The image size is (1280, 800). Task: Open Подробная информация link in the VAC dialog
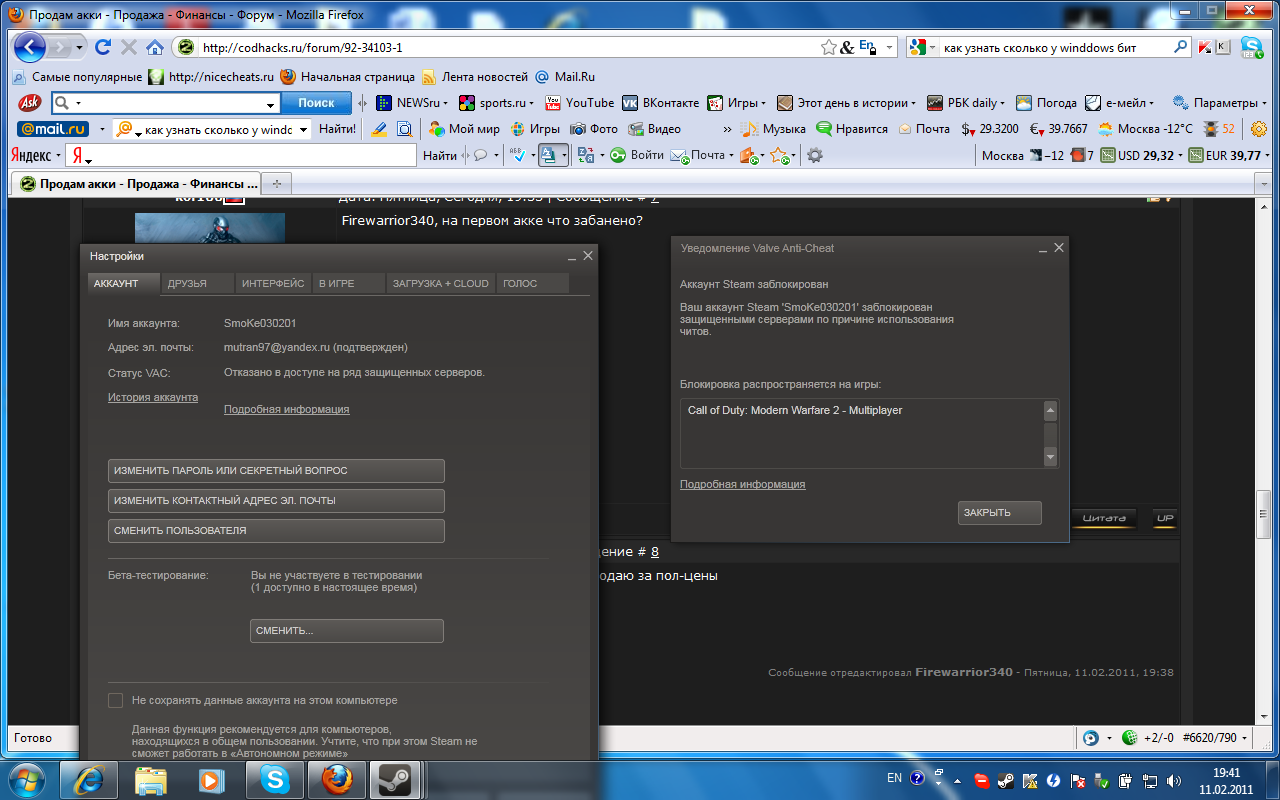(742, 484)
